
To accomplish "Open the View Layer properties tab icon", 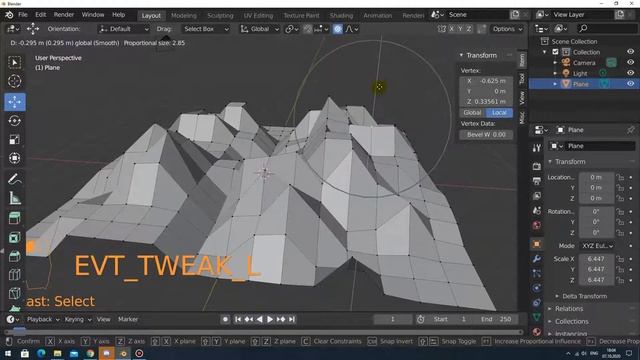I will coord(537,196).
